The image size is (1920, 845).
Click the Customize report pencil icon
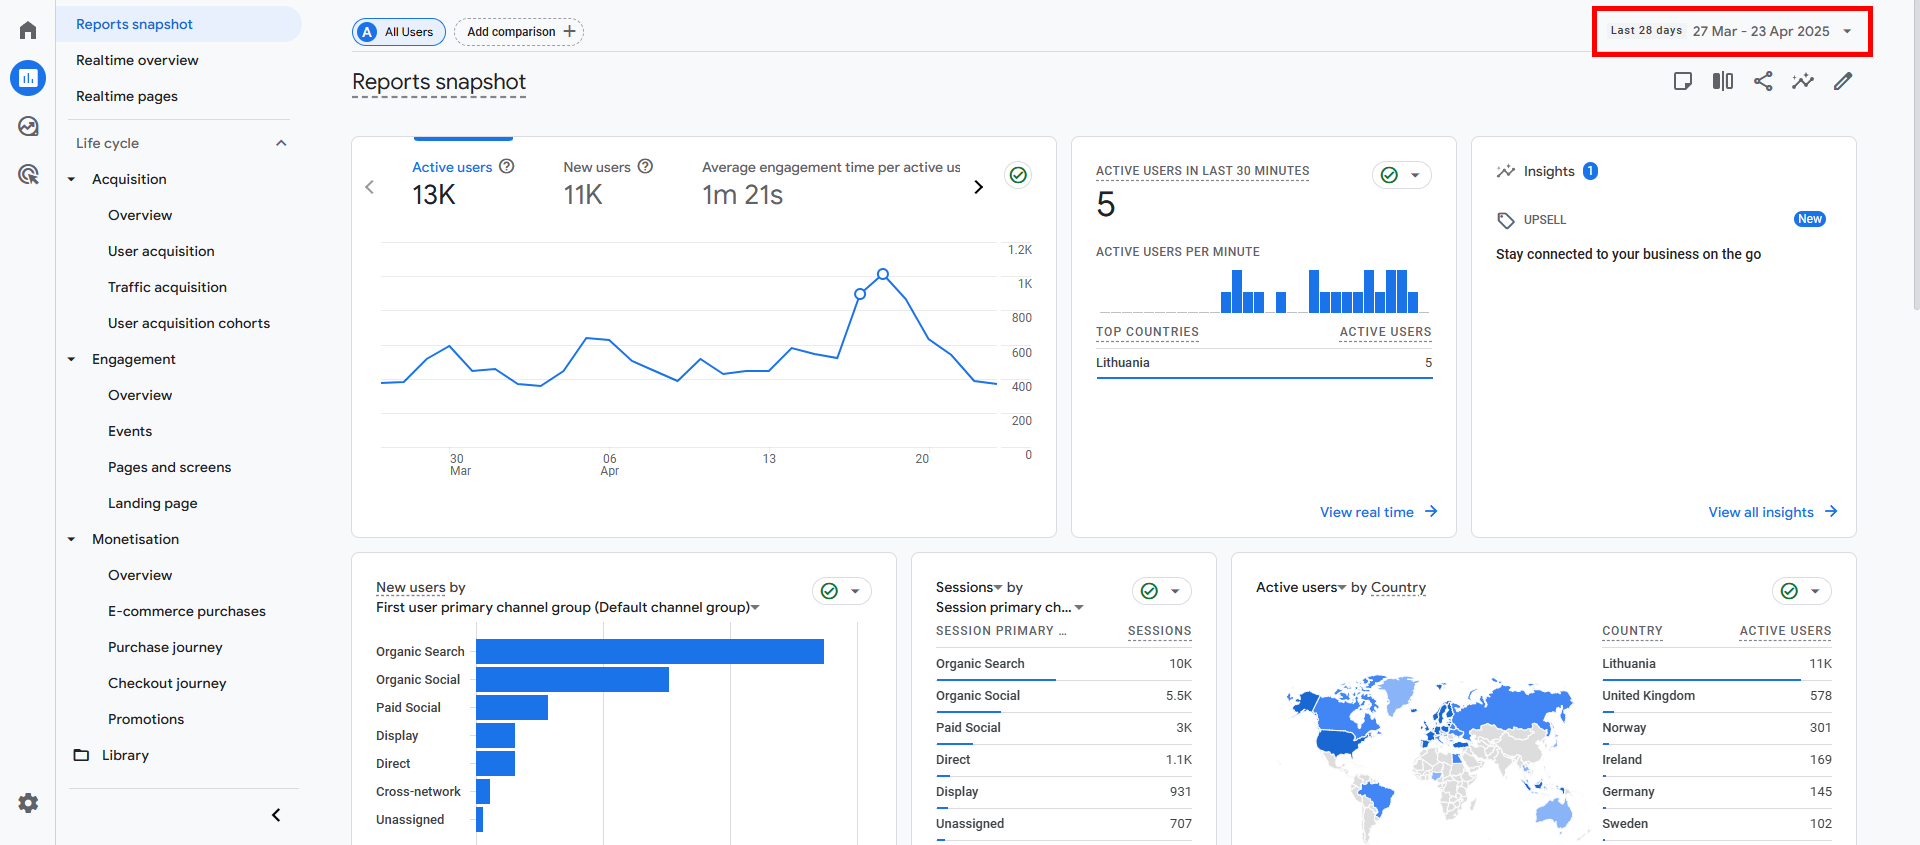[x=1843, y=81]
